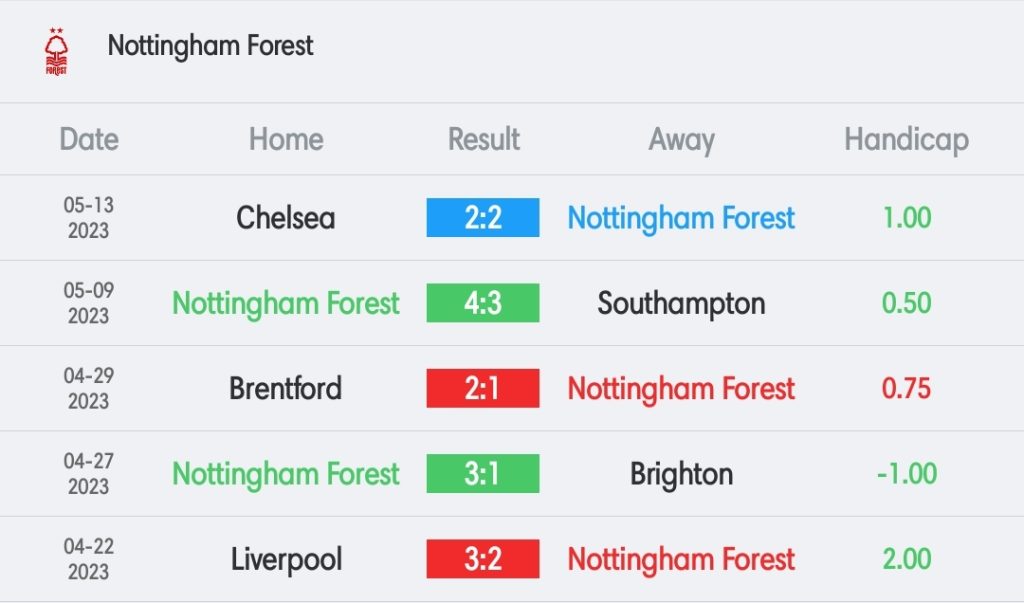Select the Result column header

(x=483, y=139)
